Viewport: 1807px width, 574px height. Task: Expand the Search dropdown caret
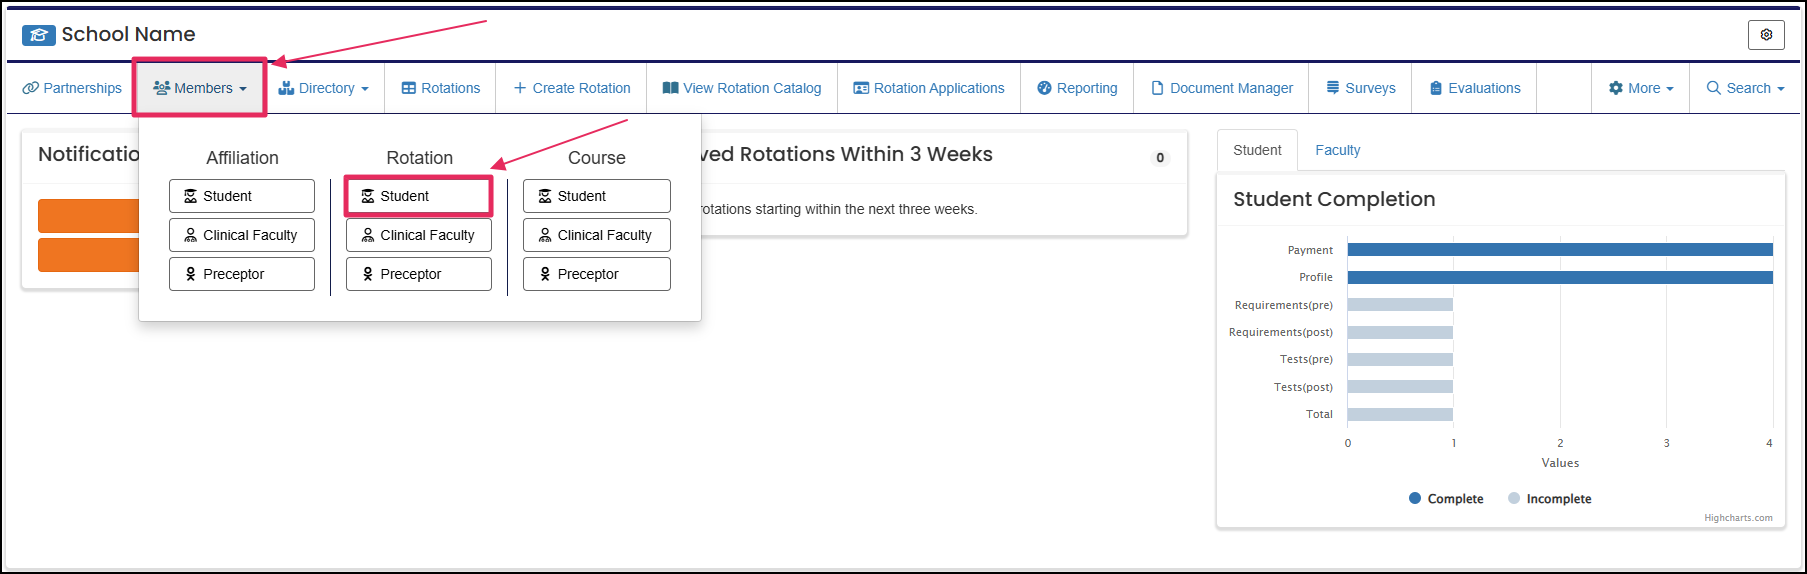[1780, 89]
